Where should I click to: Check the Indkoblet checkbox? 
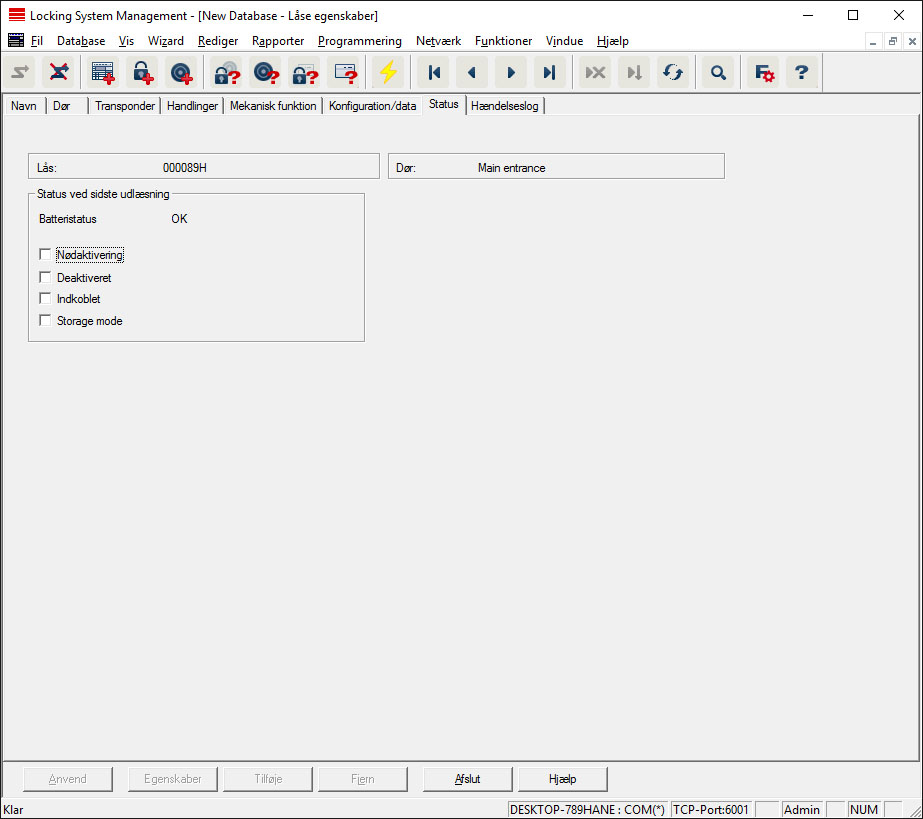coord(45,299)
